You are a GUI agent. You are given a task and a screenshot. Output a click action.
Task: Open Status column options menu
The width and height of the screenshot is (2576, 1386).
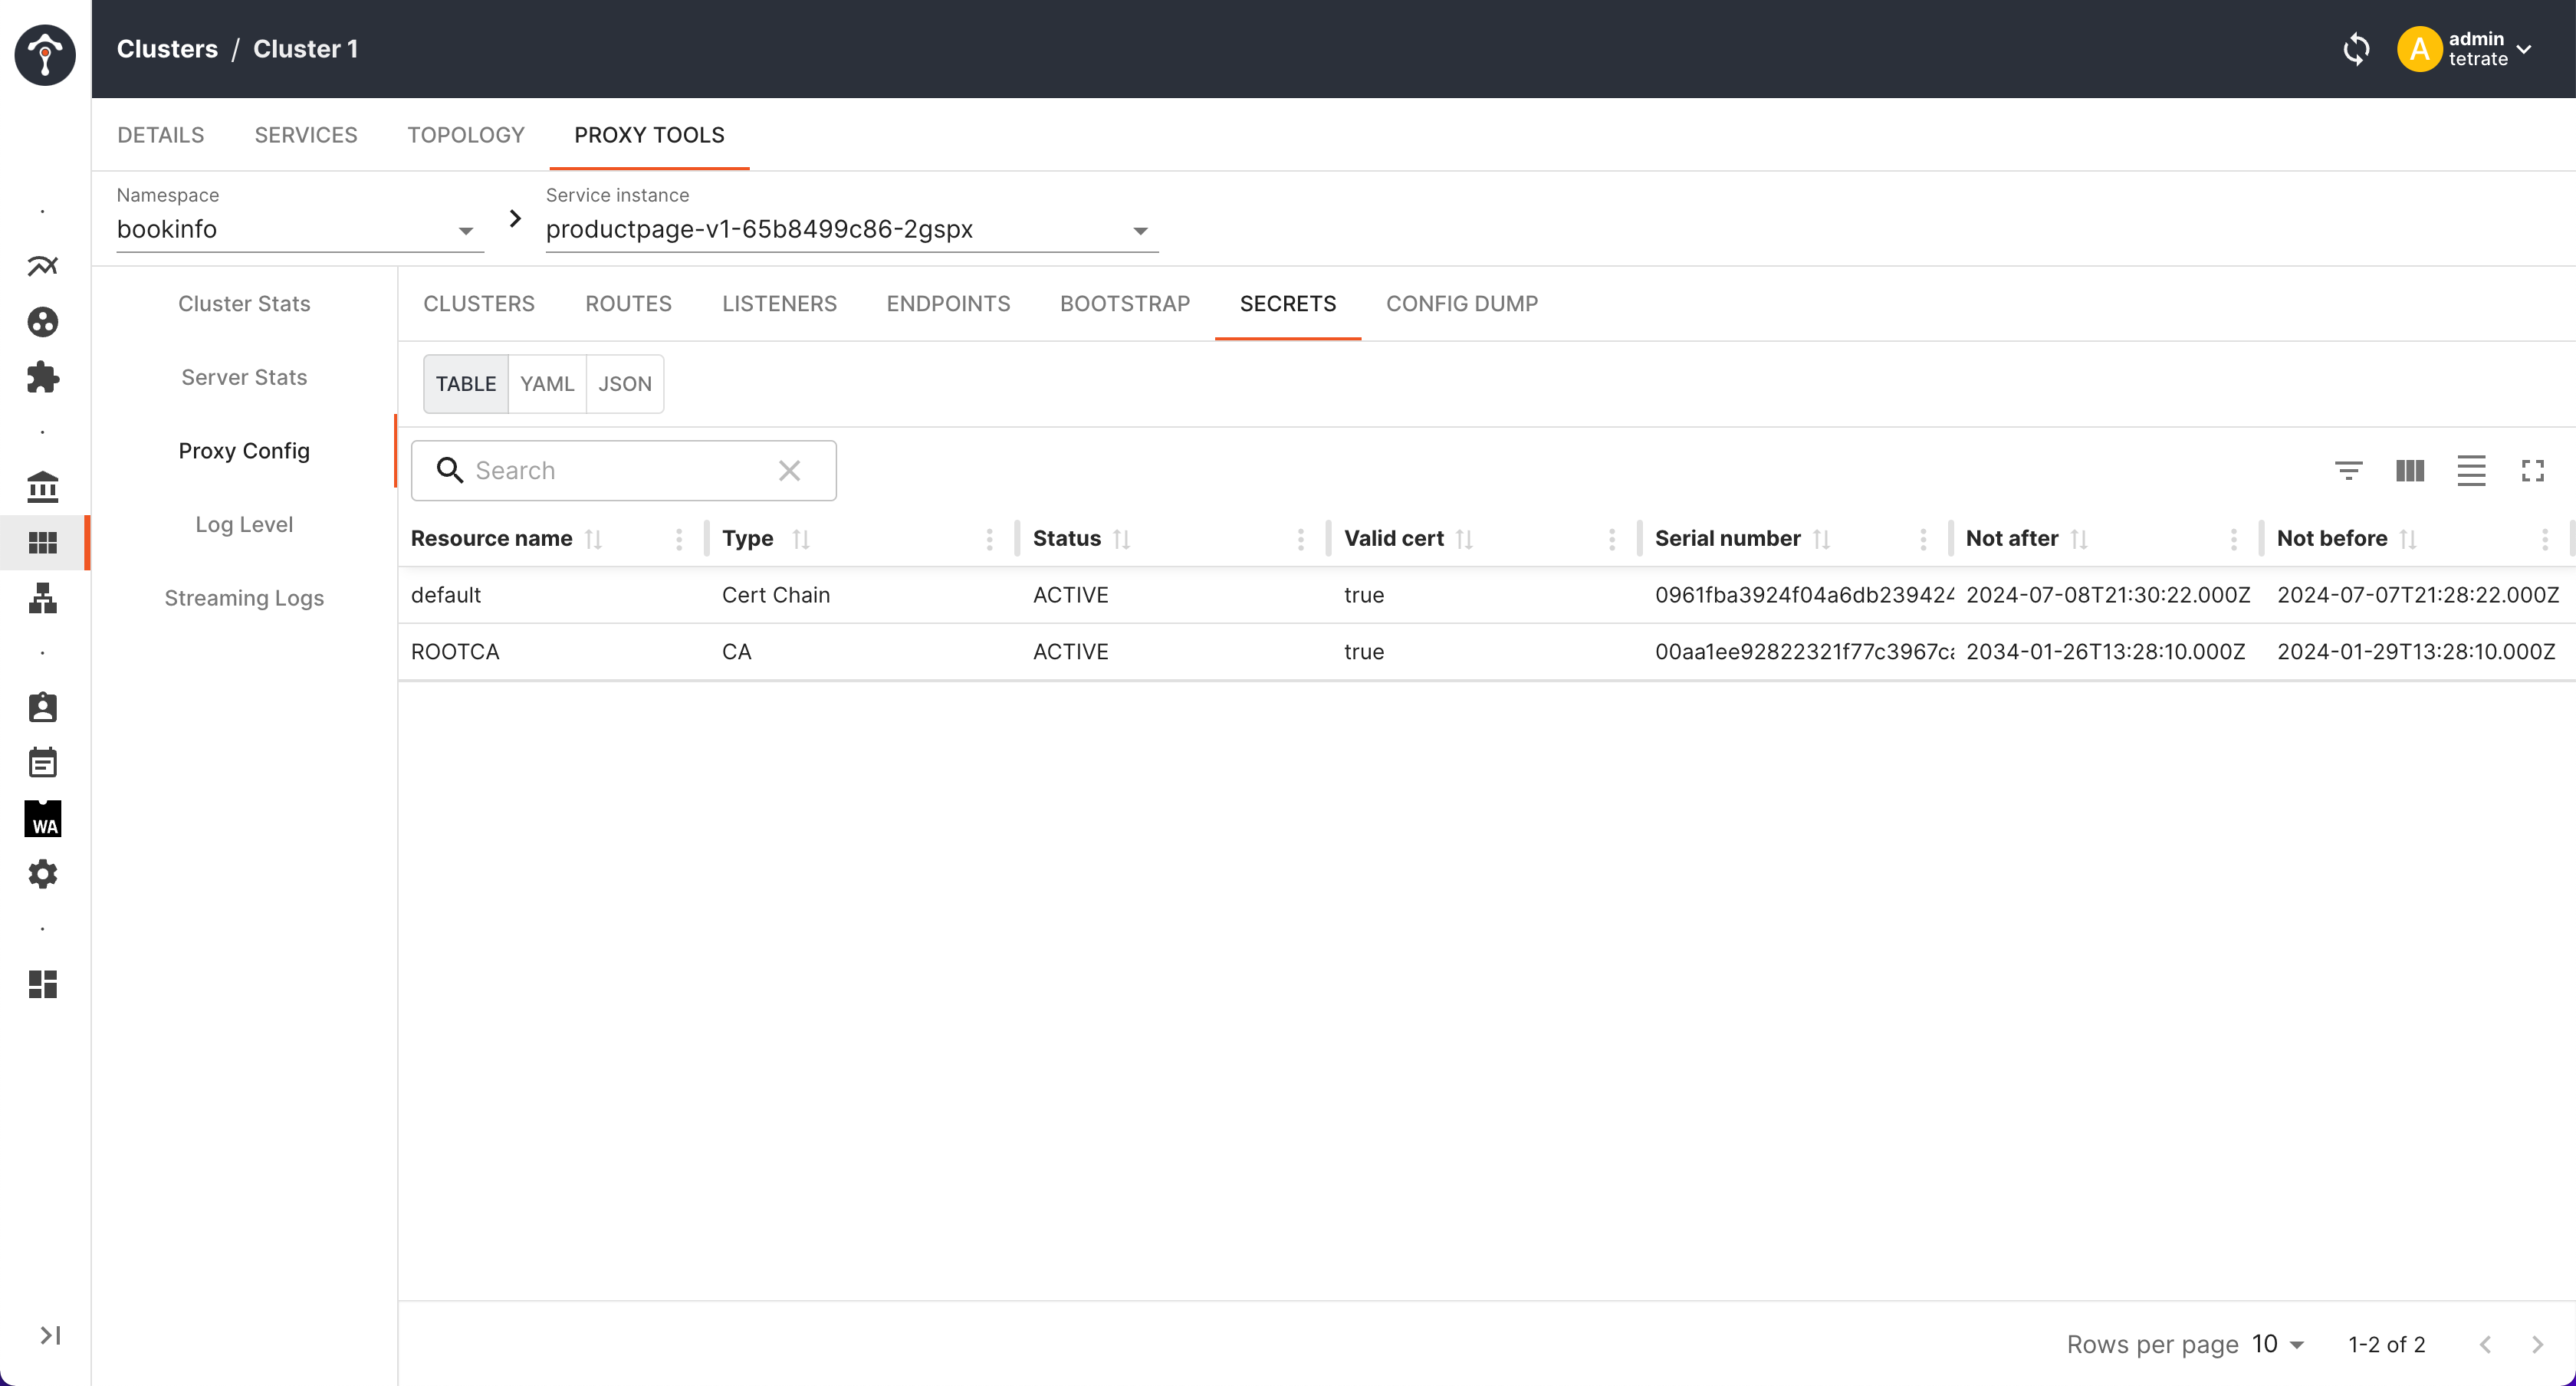[x=1301, y=539]
